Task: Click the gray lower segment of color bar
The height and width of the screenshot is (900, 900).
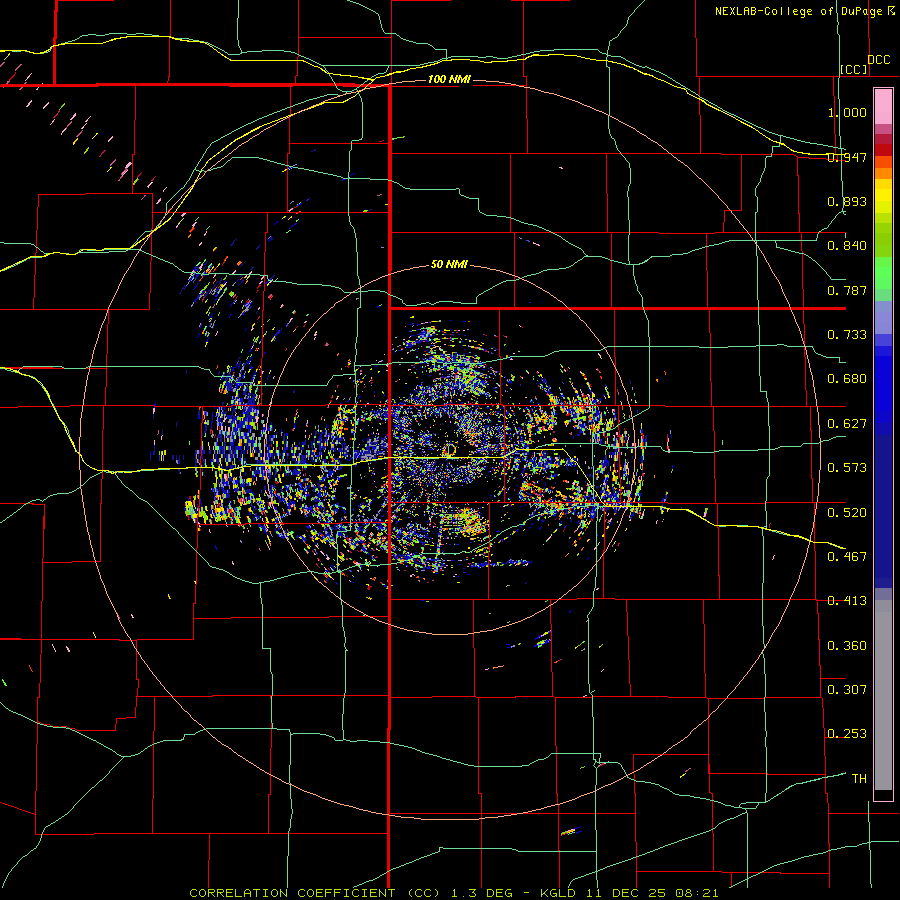Action: (x=883, y=695)
